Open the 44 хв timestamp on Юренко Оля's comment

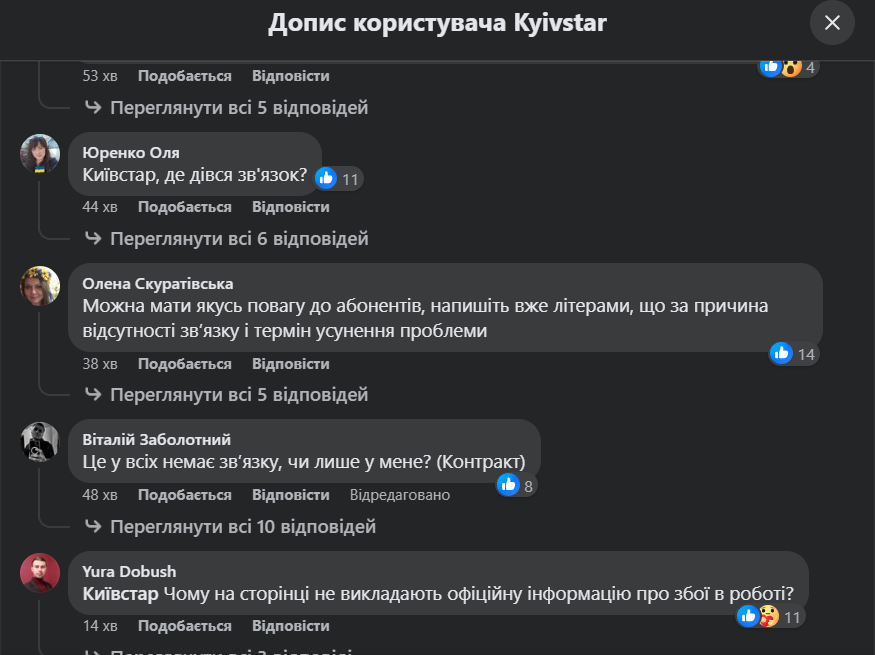(99, 207)
